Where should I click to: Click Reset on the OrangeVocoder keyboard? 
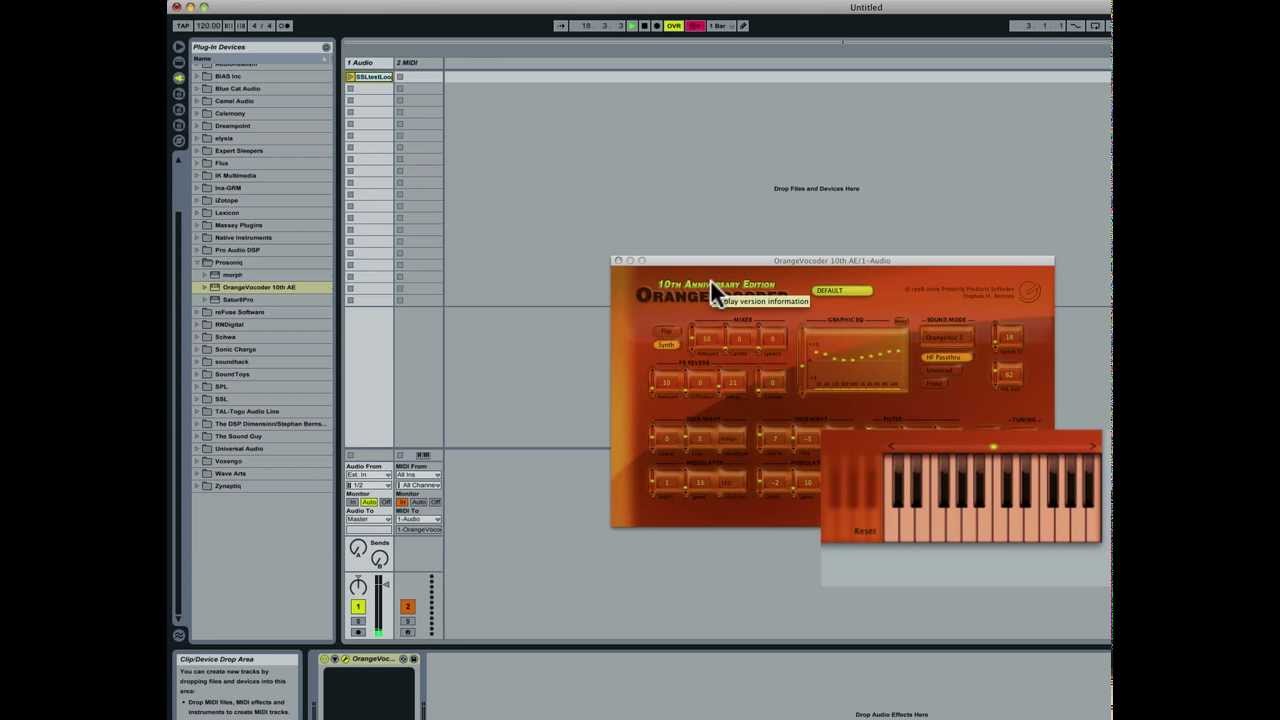pyautogui.click(x=865, y=531)
